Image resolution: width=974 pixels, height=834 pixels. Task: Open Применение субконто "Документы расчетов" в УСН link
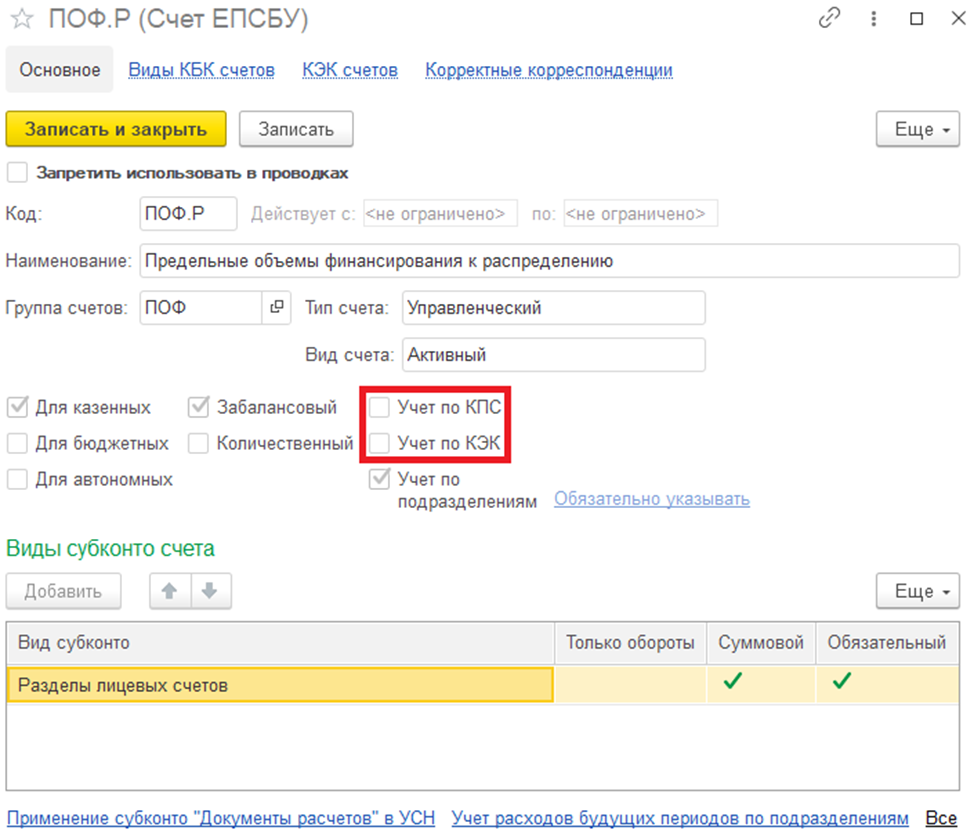pos(221,818)
